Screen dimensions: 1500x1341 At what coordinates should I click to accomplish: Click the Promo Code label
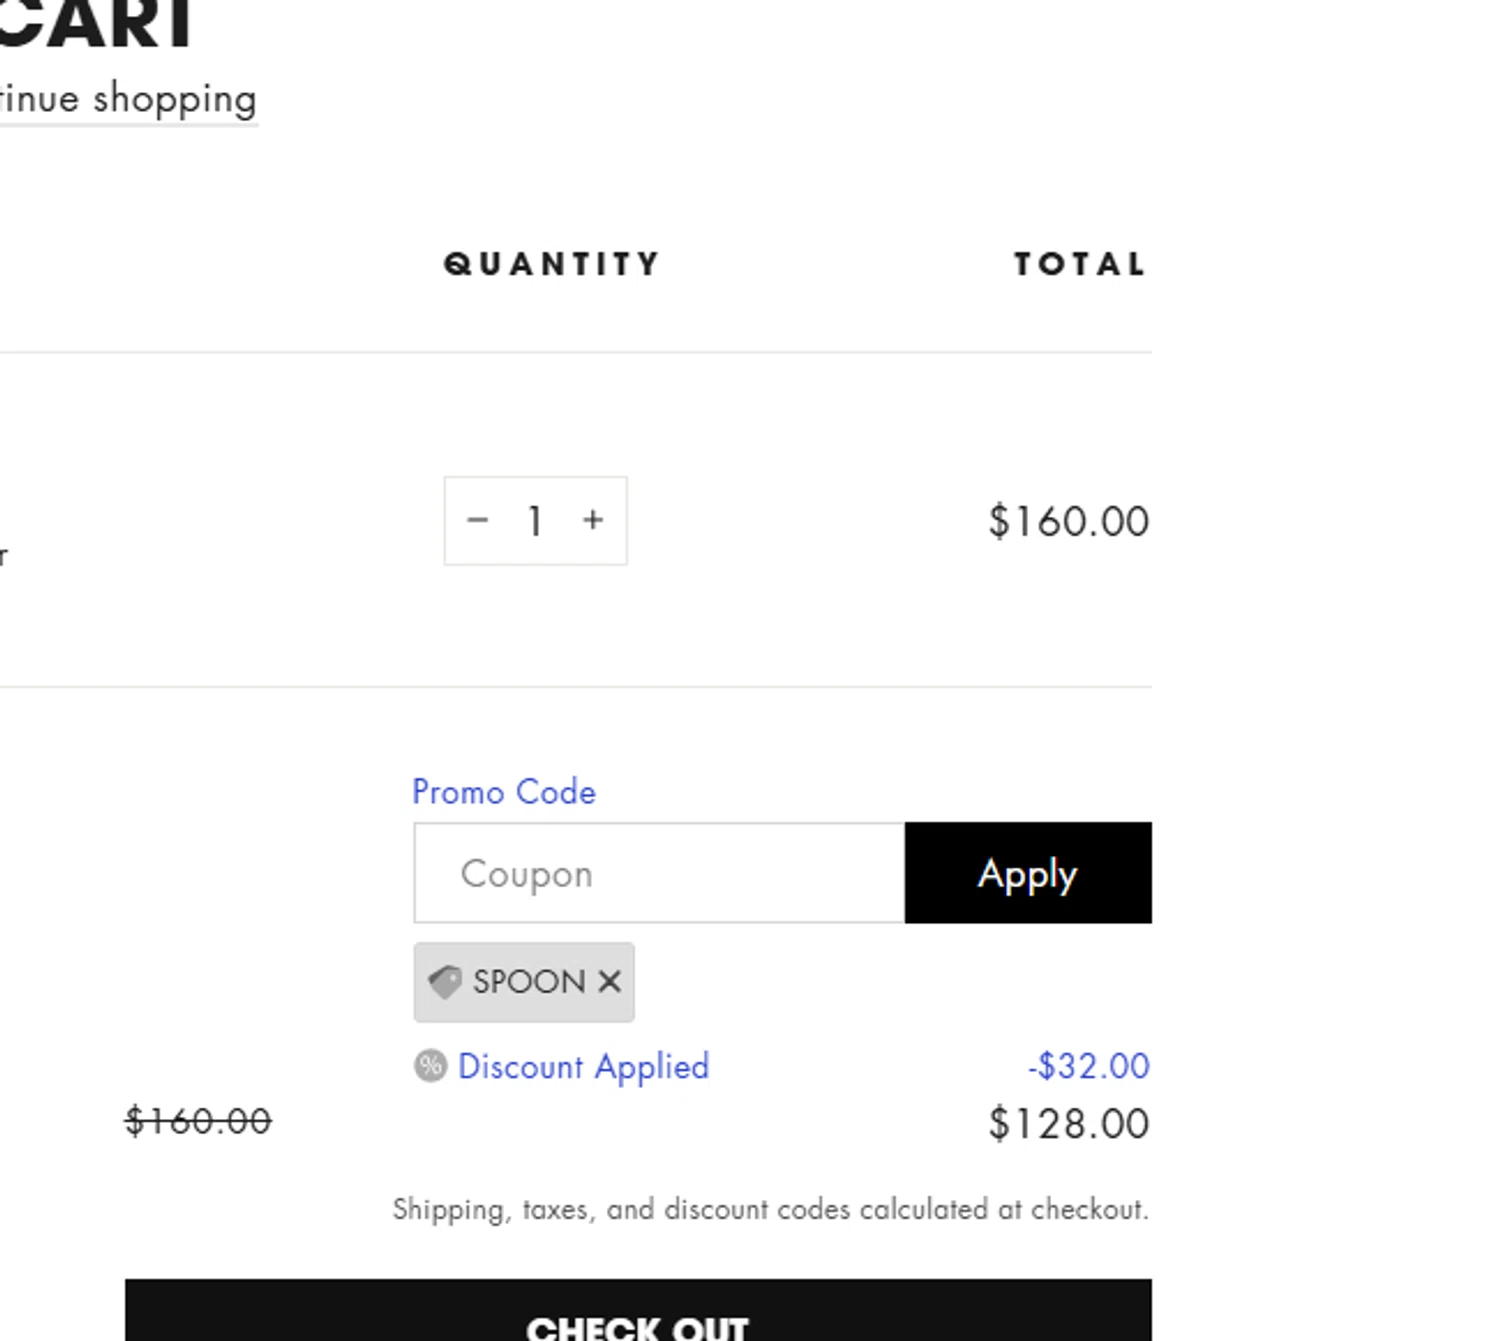(x=504, y=792)
